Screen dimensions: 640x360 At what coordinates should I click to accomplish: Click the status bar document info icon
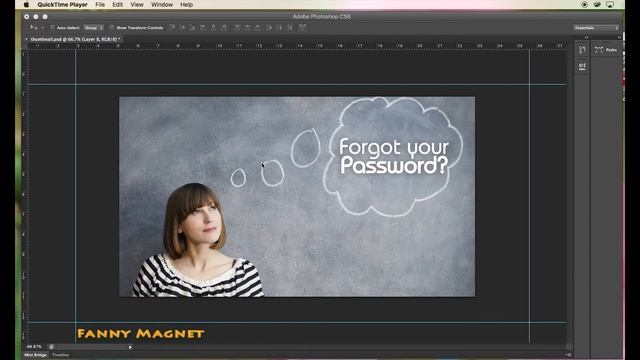coord(51,347)
